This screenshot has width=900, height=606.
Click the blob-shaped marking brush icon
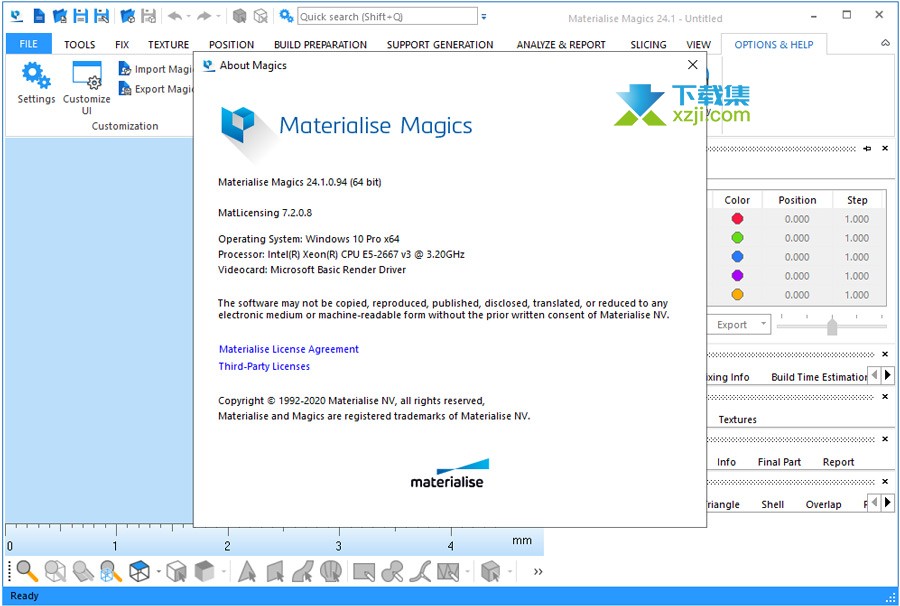[x=392, y=571]
